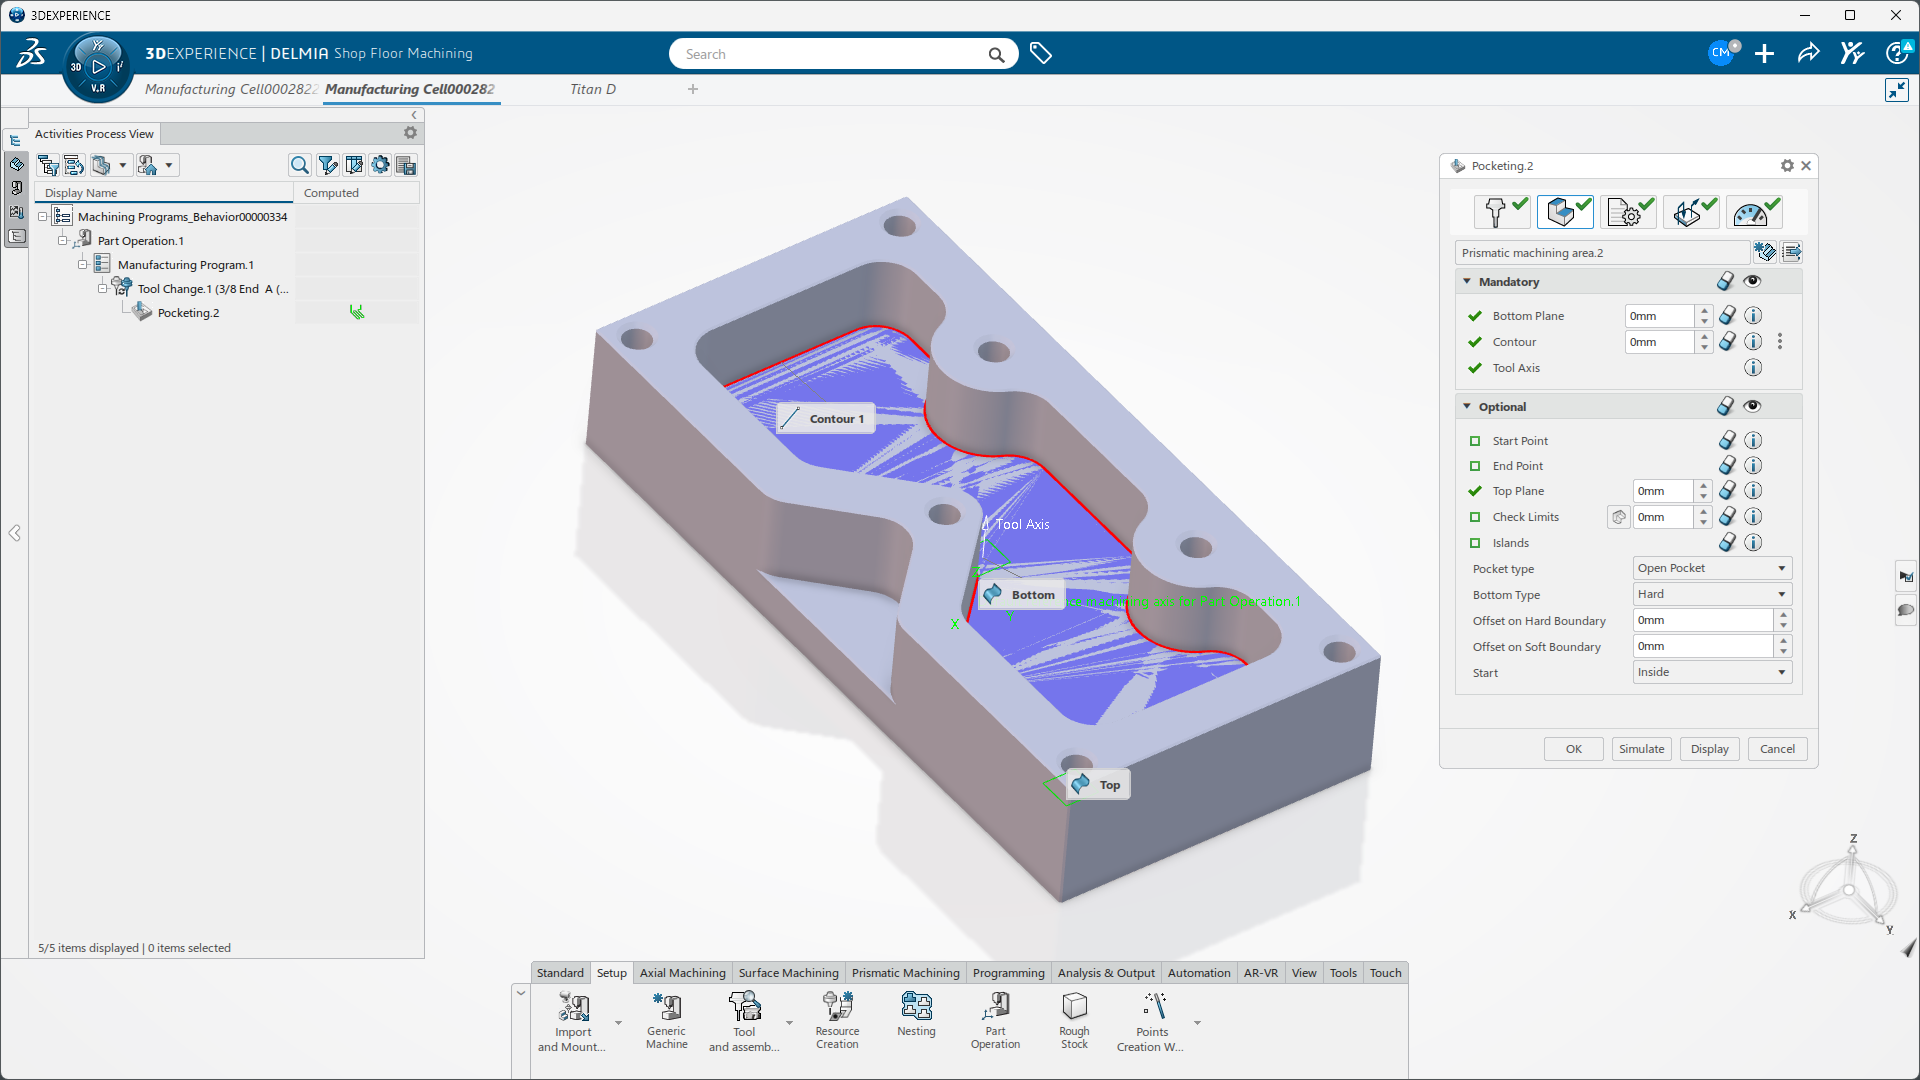Click the Display button
This screenshot has height=1080, width=1920.
[1709, 749]
